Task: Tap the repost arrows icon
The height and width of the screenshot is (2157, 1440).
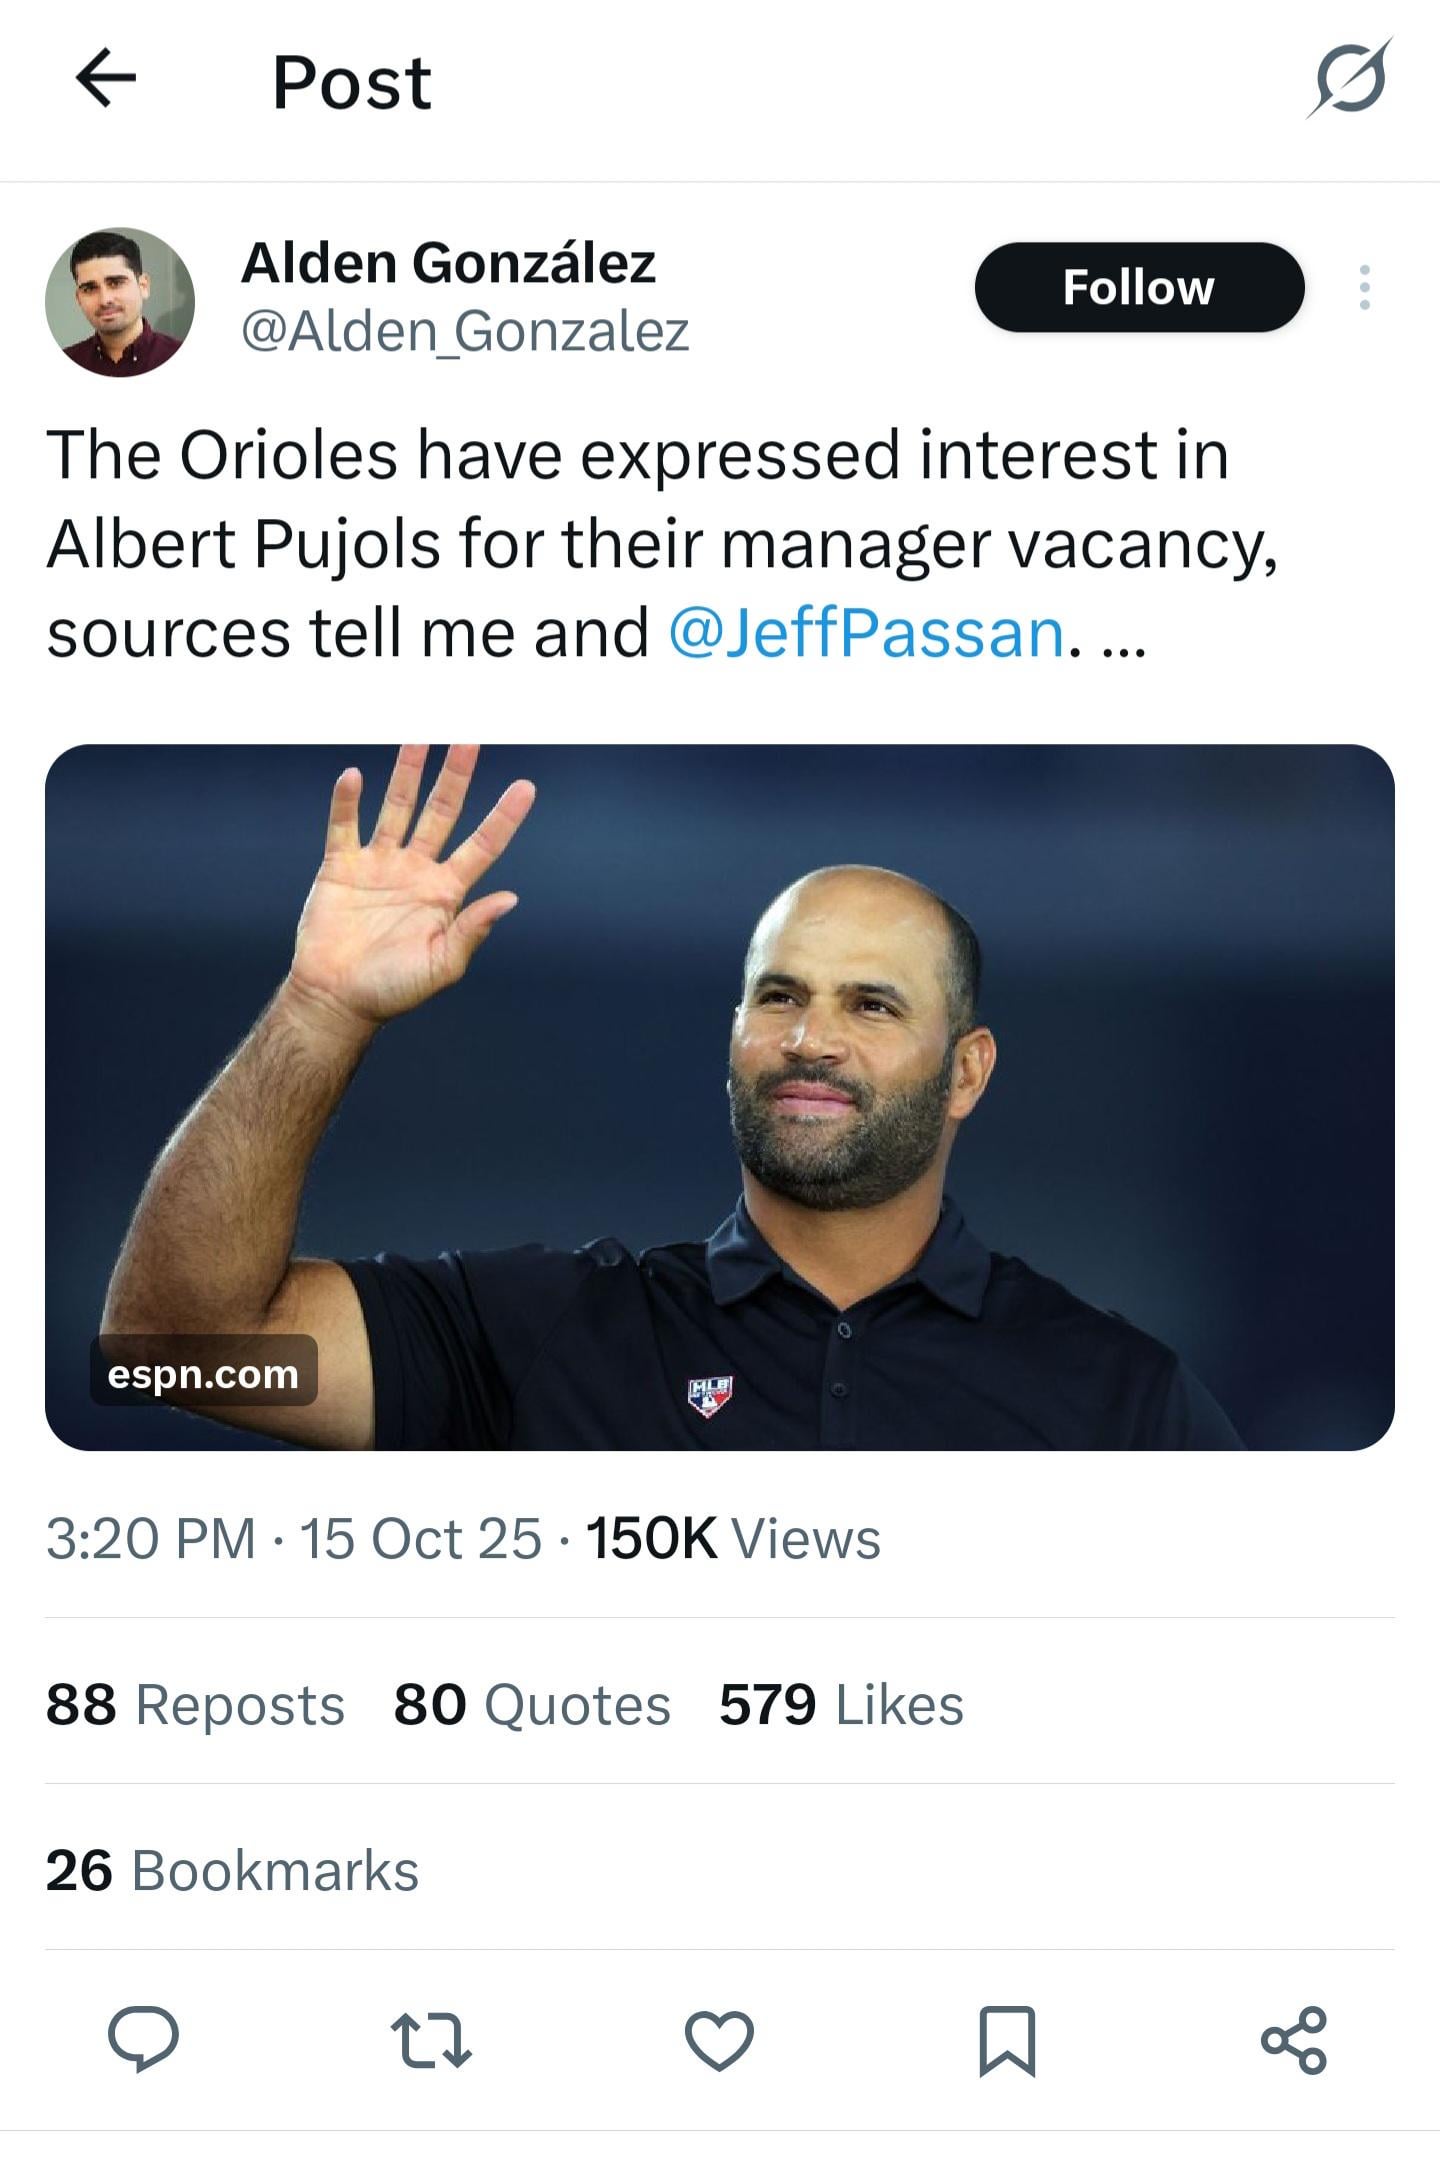Action: 431,2039
